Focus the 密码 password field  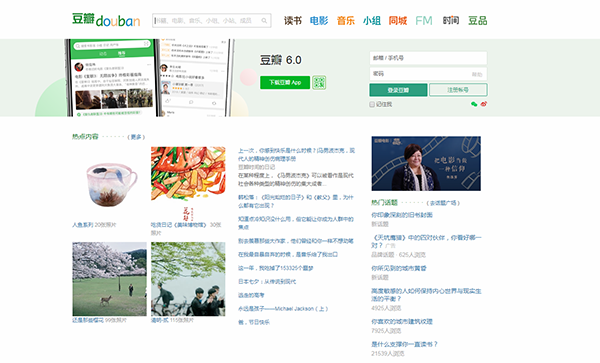pyautogui.click(x=428, y=74)
